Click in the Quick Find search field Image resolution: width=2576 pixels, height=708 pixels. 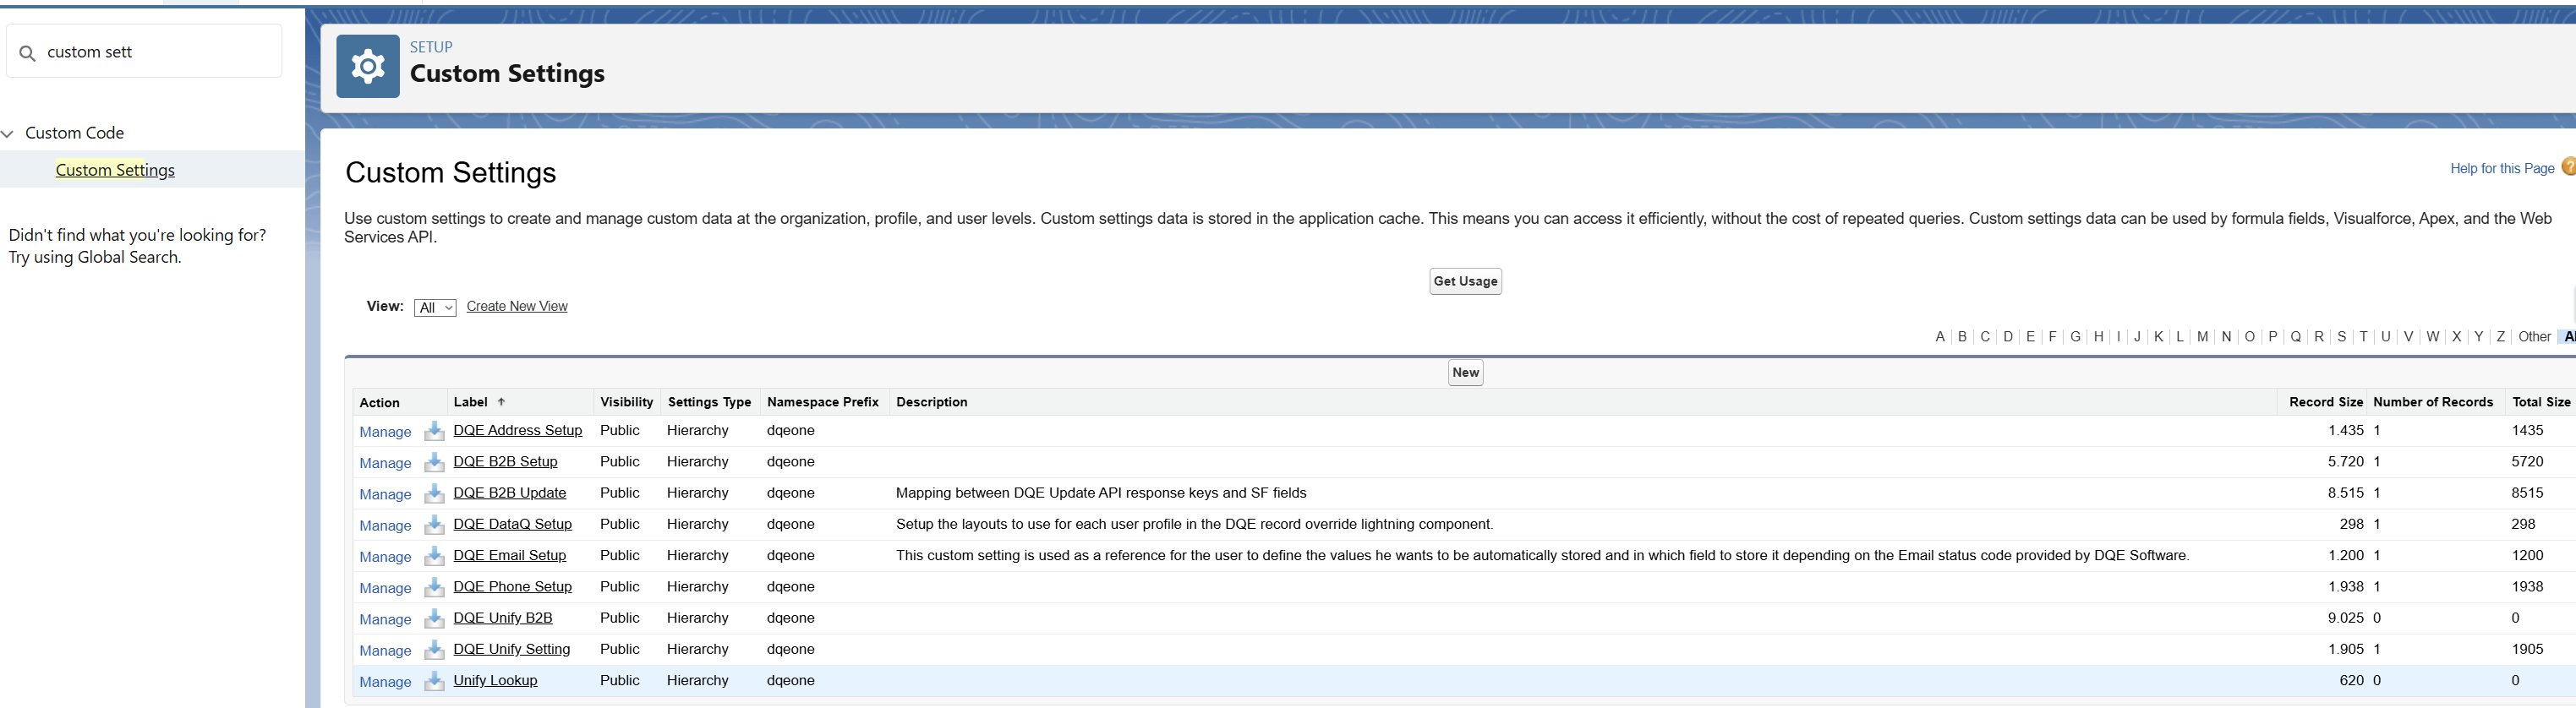[x=144, y=51]
